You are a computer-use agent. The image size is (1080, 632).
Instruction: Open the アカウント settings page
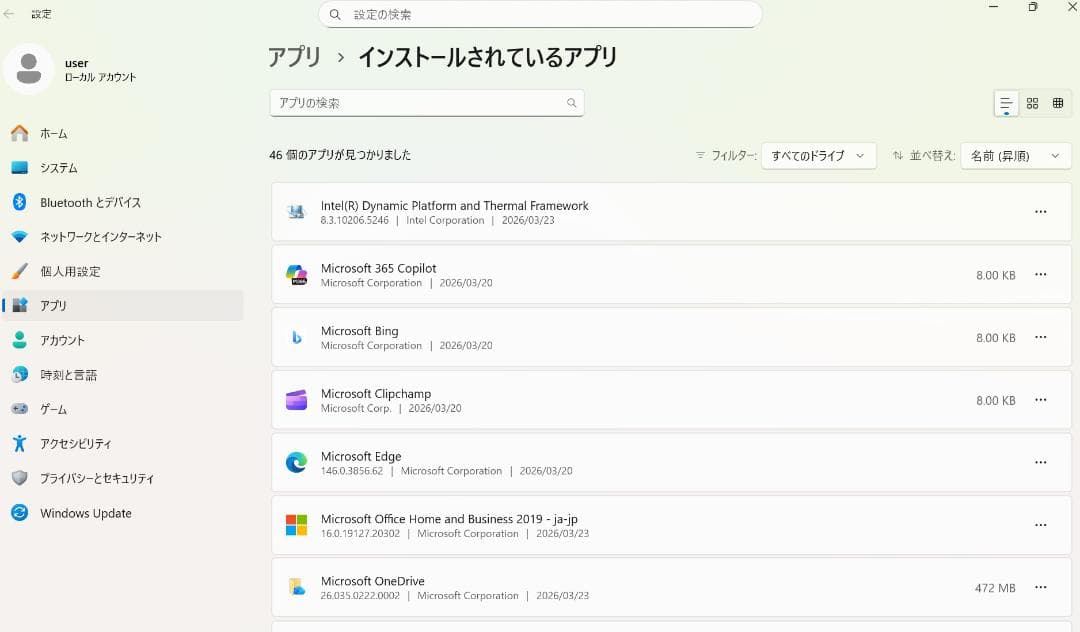(123, 339)
